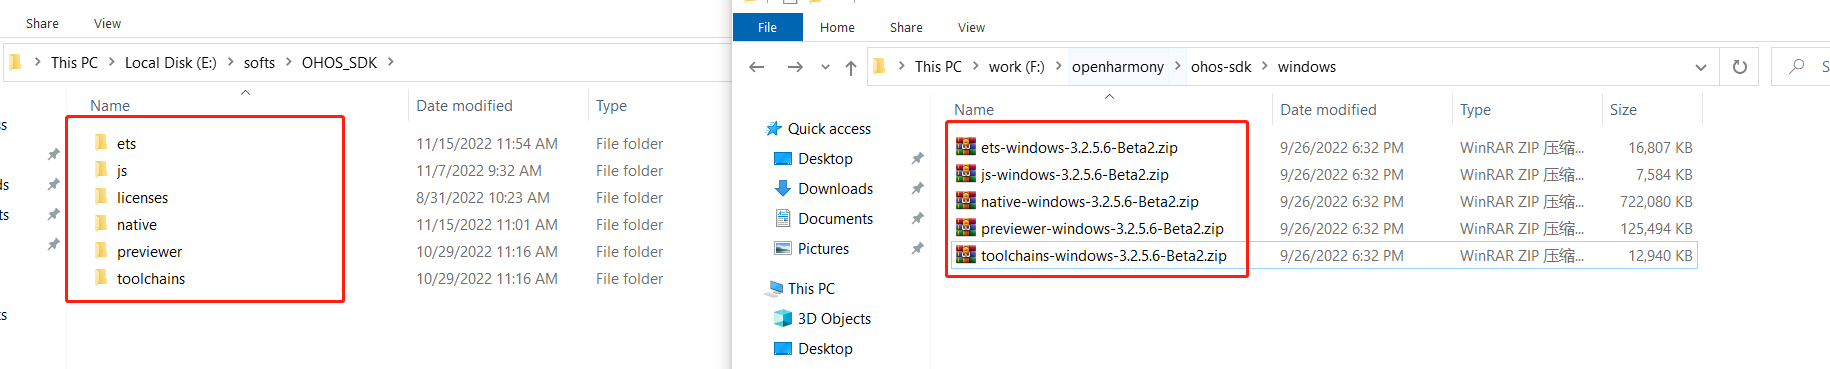Click the pinned Desktop icon in sidebar

pyautogui.click(x=783, y=158)
